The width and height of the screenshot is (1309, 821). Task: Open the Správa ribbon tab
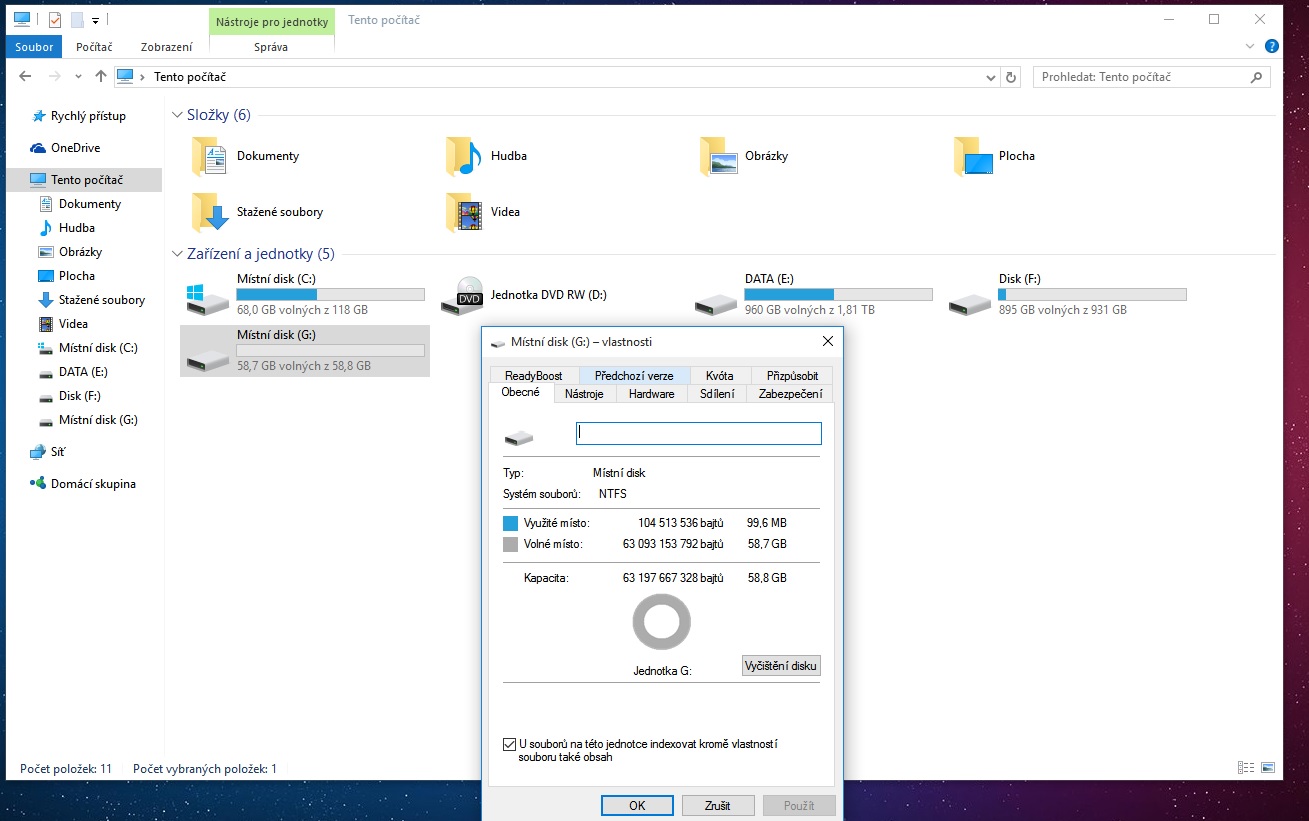pyautogui.click(x=272, y=47)
